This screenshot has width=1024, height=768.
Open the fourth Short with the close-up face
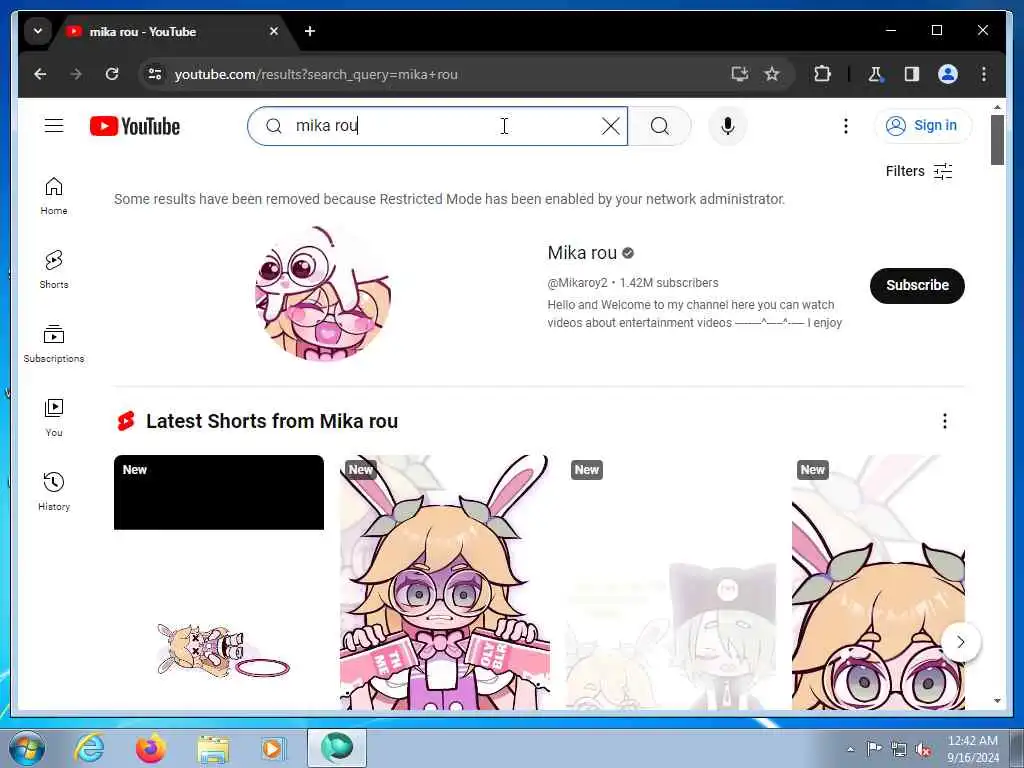tap(878, 582)
